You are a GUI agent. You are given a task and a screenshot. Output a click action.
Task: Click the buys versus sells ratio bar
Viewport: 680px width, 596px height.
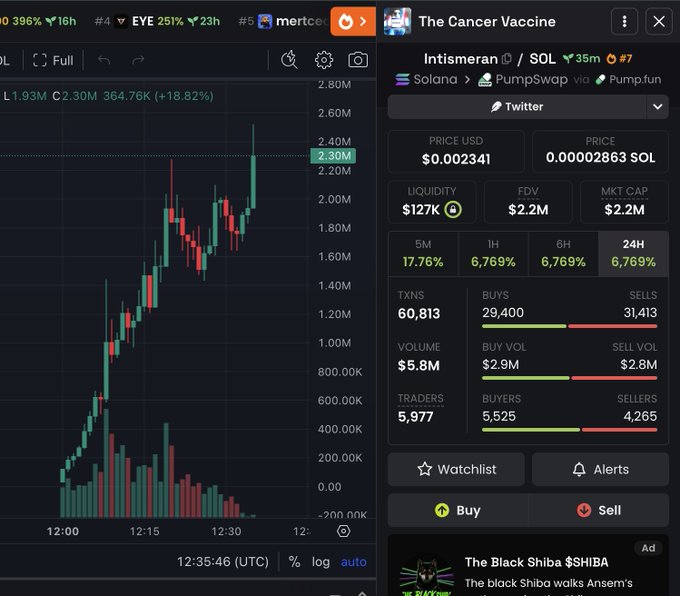coord(569,326)
